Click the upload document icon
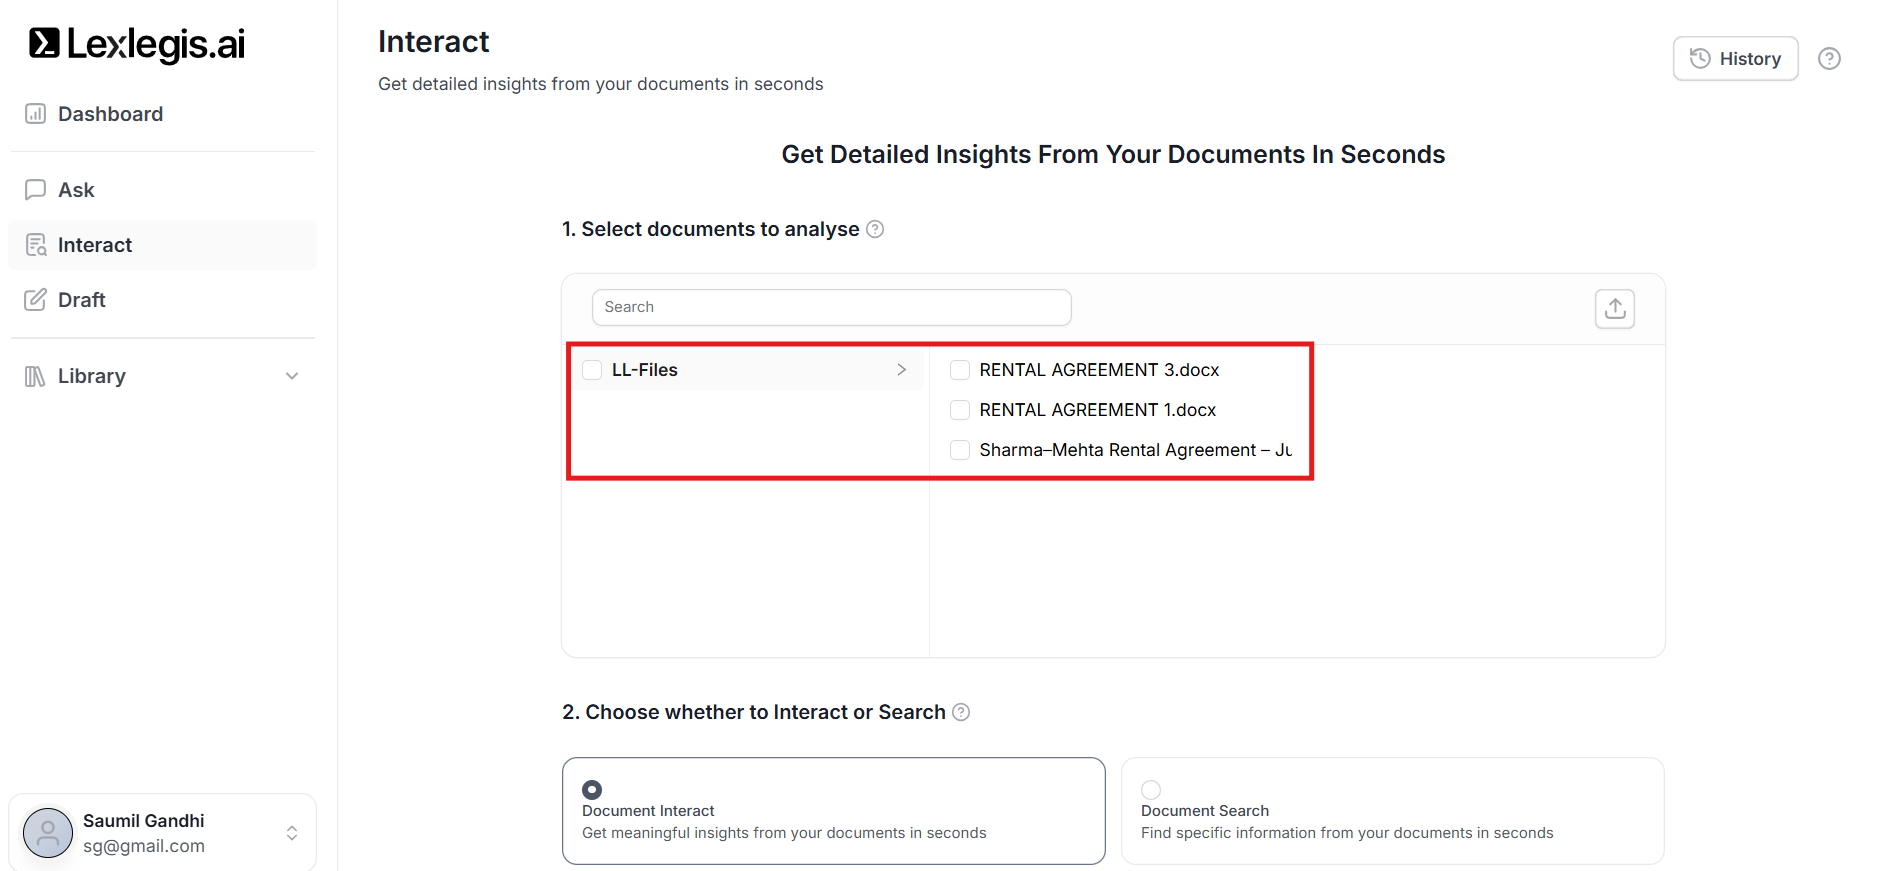Viewport: 1882px width, 871px height. tap(1614, 309)
